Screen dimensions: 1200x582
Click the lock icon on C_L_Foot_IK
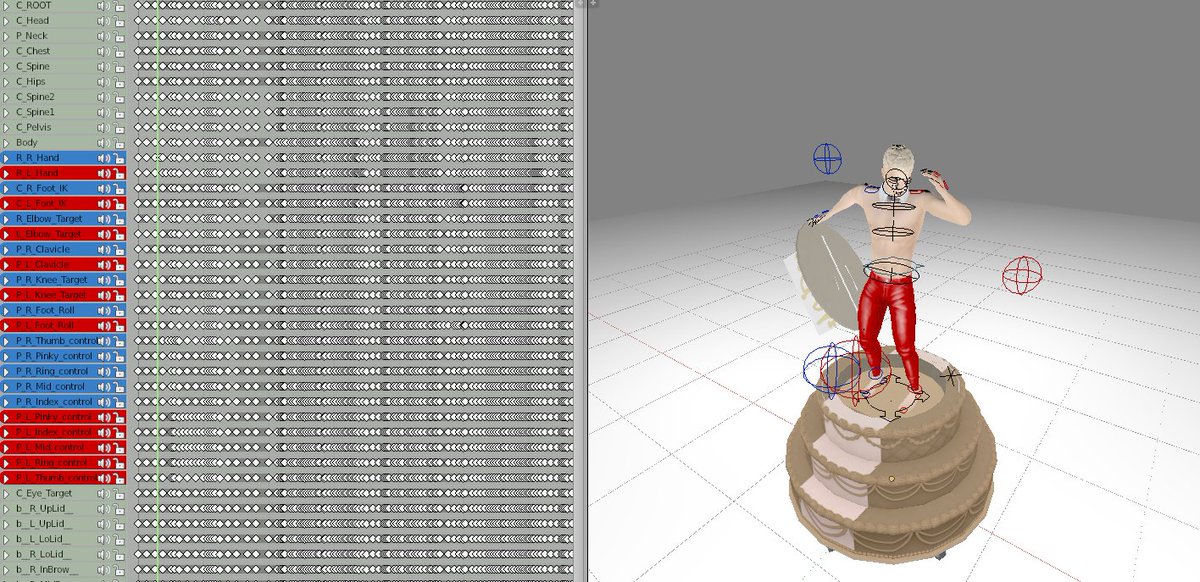coord(119,203)
